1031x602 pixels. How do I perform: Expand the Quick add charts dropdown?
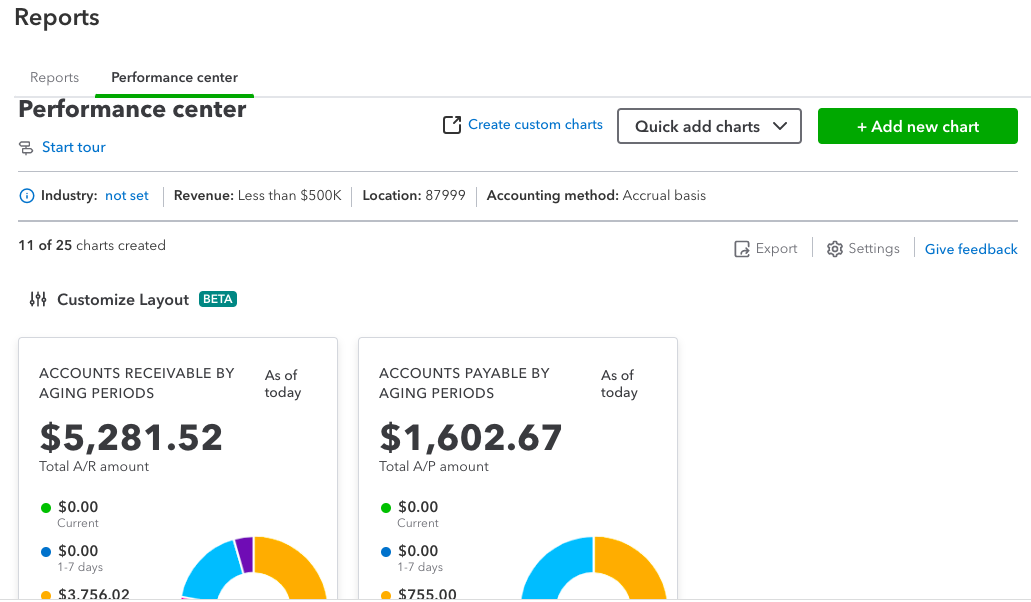(709, 126)
